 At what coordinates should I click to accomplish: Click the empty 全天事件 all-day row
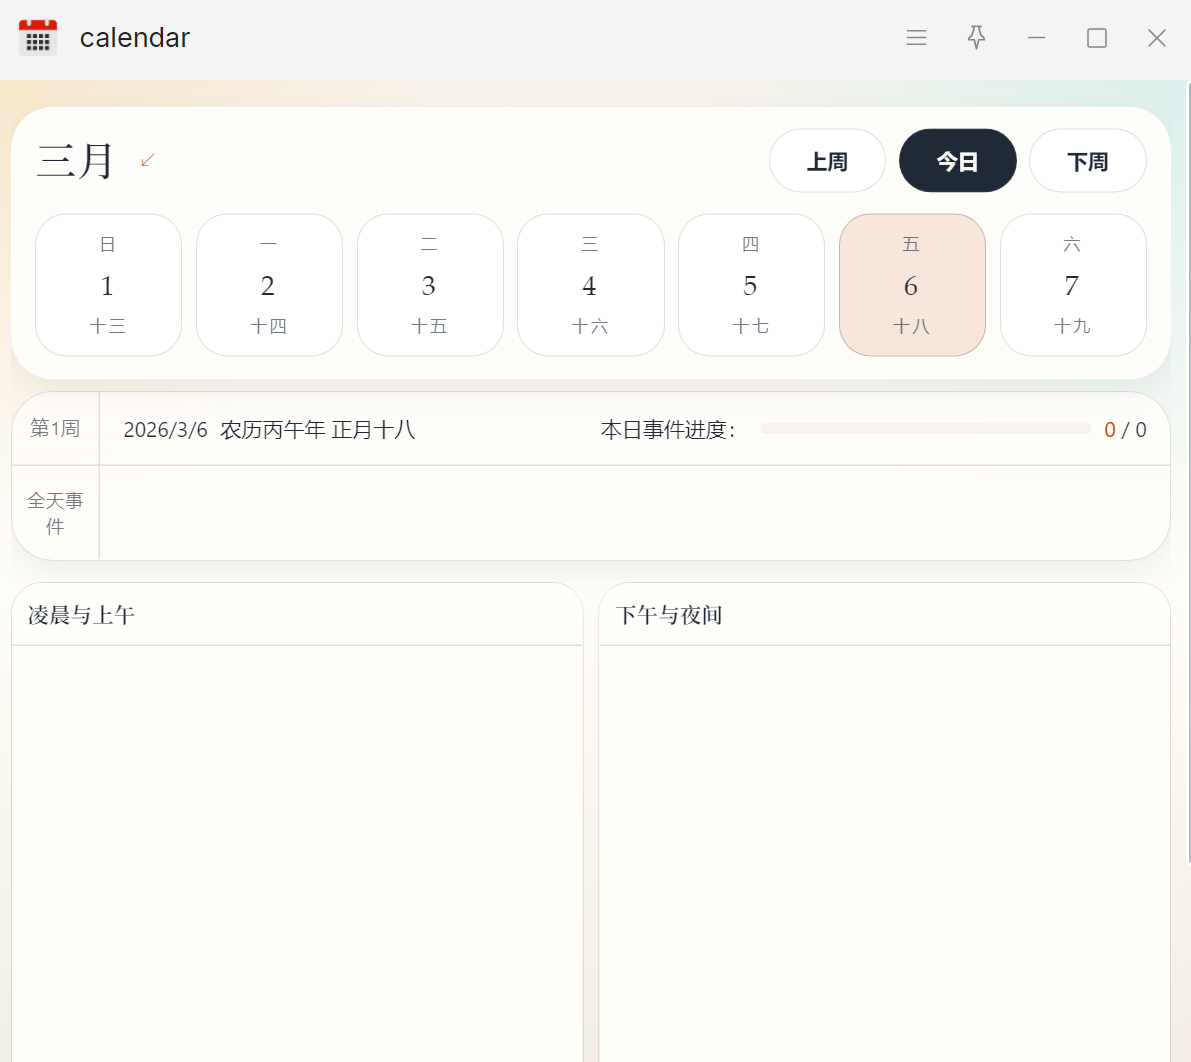point(634,513)
